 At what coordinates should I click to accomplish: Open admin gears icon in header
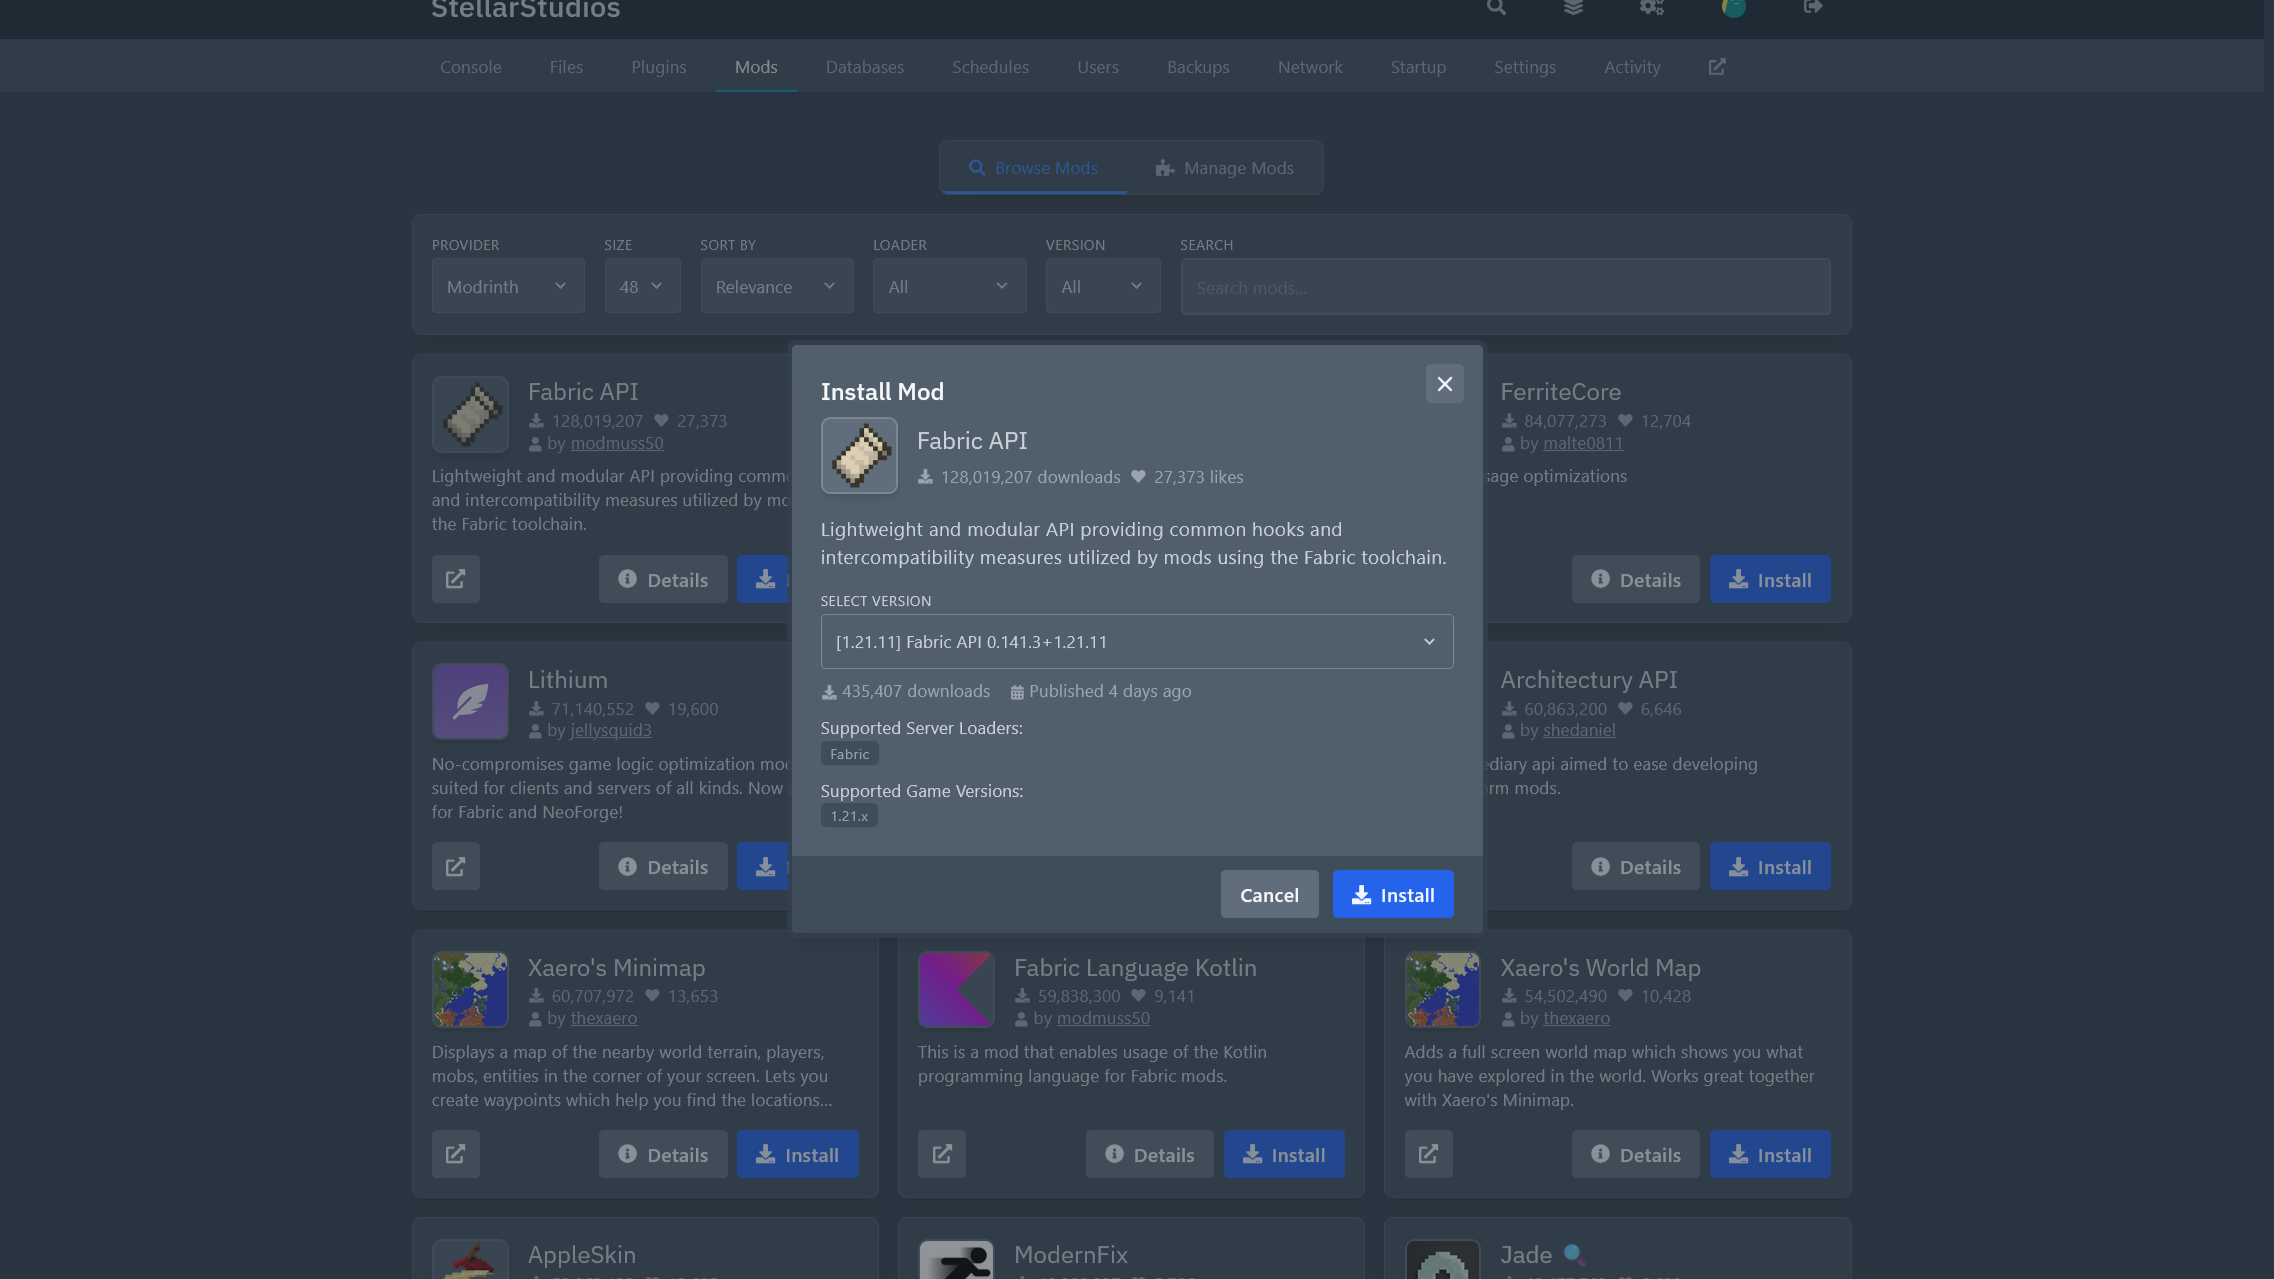[x=1651, y=7]
